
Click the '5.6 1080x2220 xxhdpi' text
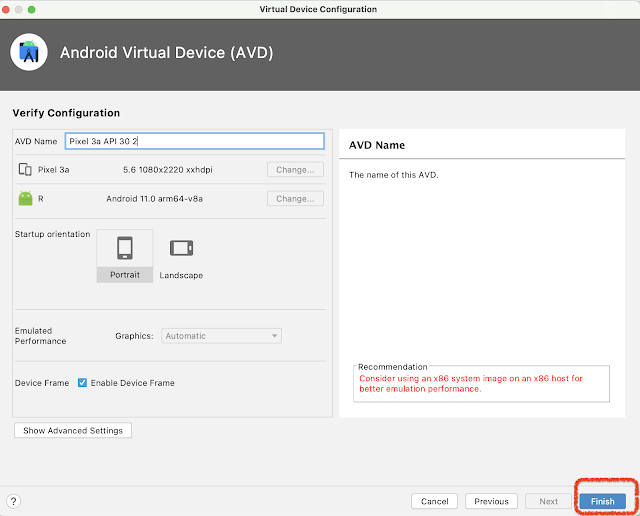pyautogui.click(x=168, y=169)
